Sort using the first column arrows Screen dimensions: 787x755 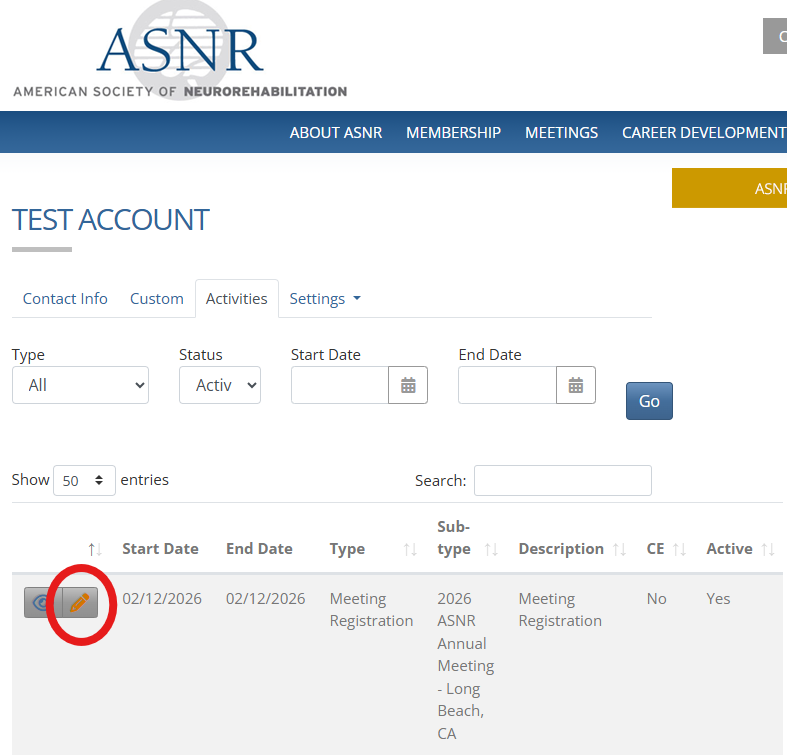[95, 549]
